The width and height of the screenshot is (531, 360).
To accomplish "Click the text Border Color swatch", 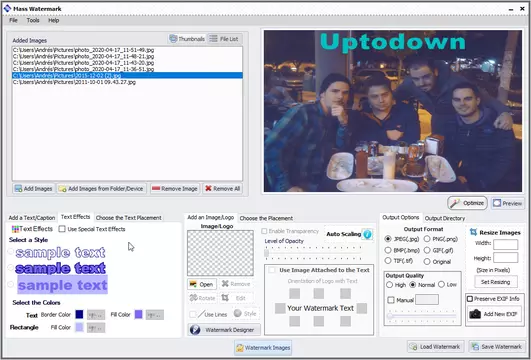I will 79,314.
